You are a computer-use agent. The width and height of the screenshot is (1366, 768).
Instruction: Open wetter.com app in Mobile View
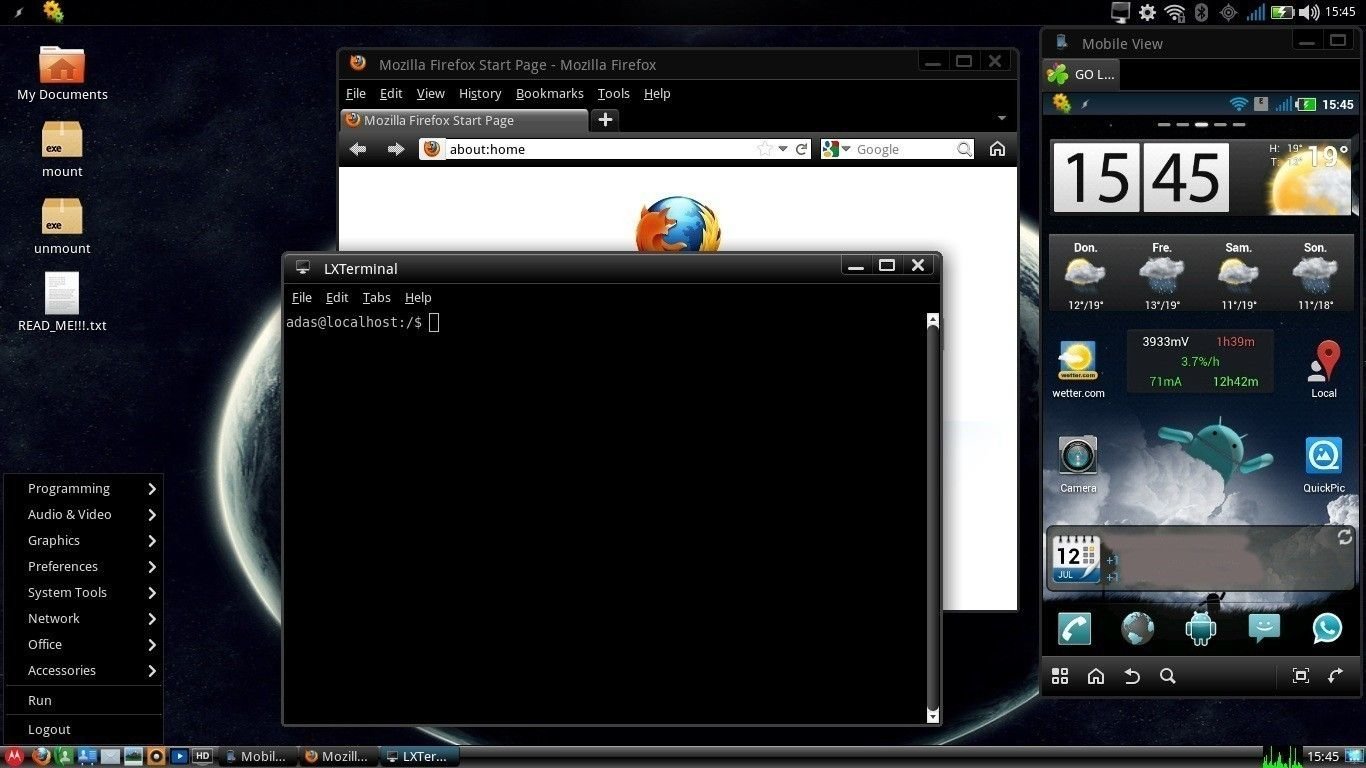point(1078,370)
